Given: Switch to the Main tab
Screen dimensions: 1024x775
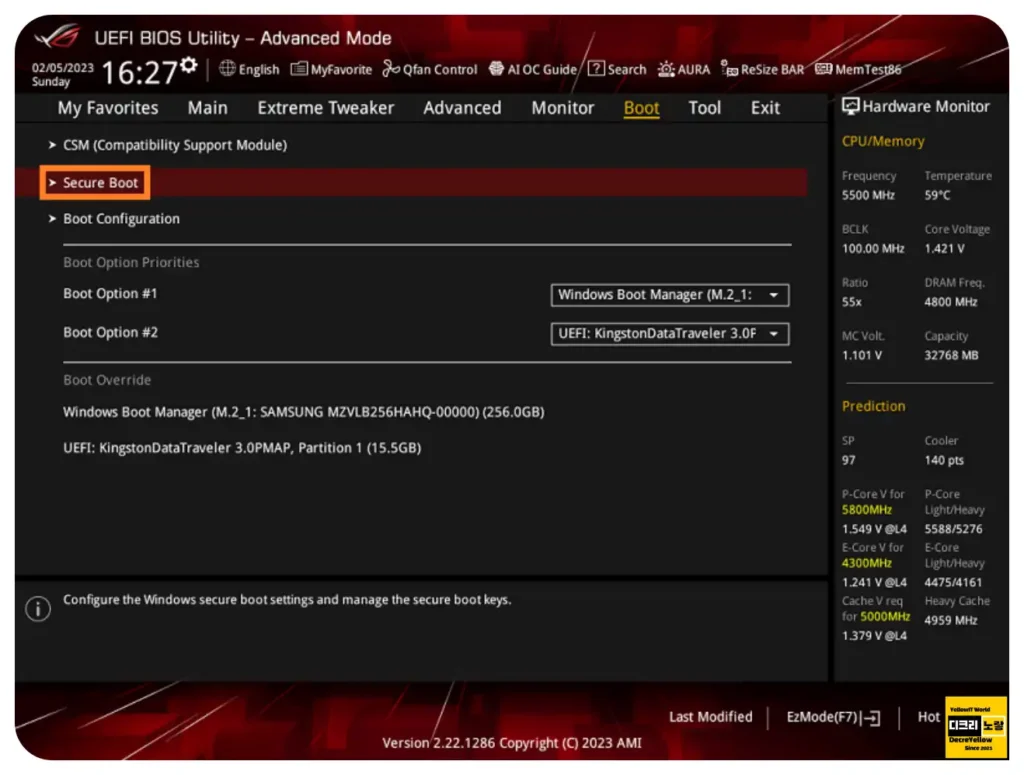Looking at the screenshot, I should pos(208,108).
